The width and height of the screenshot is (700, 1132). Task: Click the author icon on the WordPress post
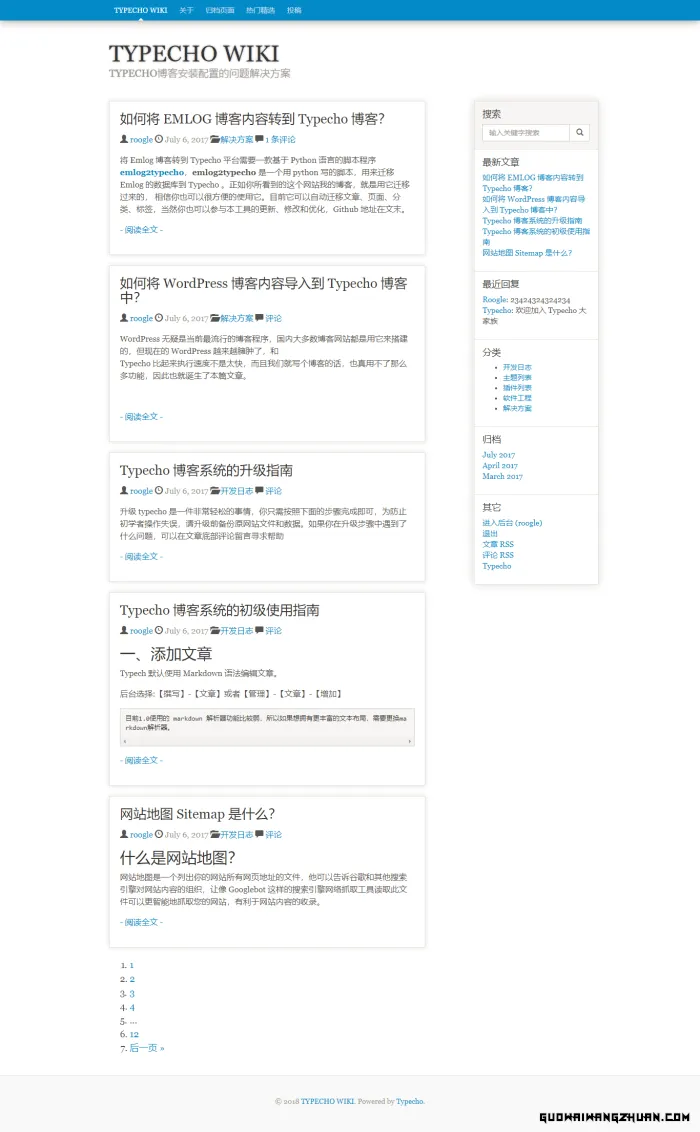click(124, 318)
